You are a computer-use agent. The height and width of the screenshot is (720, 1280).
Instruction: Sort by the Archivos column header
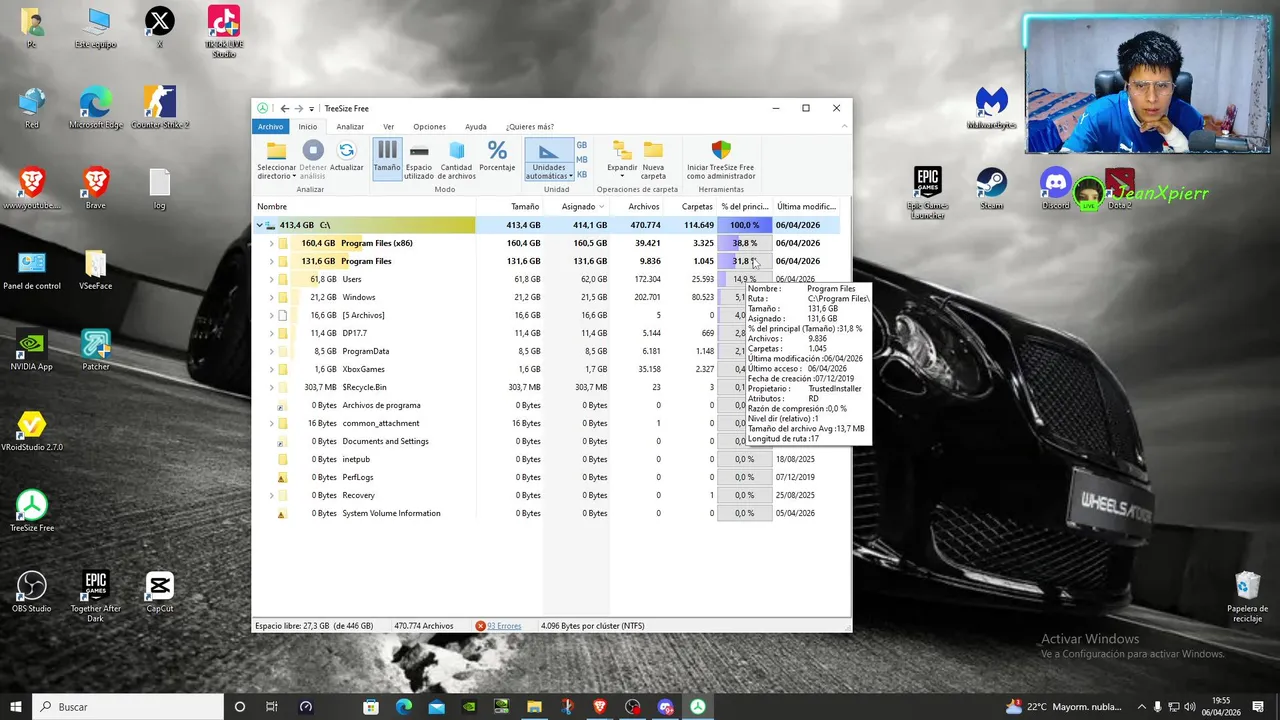point(638,207)
